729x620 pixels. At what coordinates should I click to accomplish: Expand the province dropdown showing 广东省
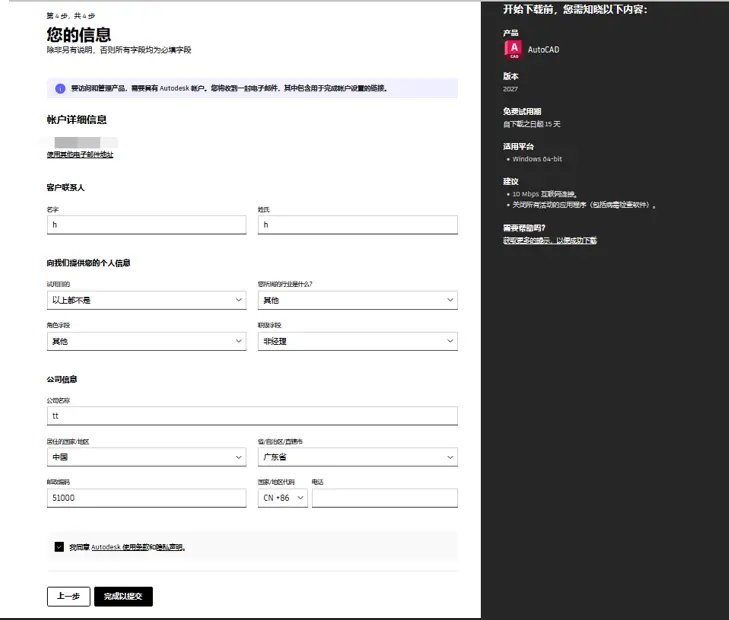358,457
